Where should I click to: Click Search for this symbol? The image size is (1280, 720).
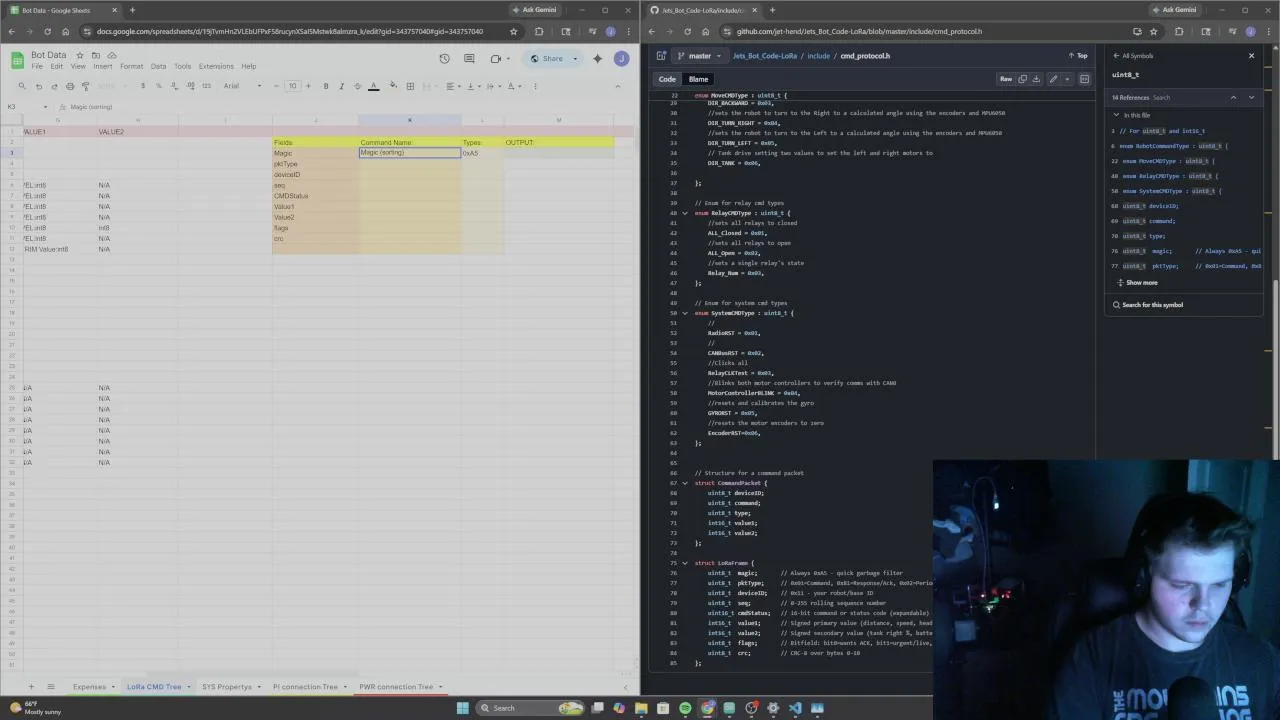click(1148, 305)
